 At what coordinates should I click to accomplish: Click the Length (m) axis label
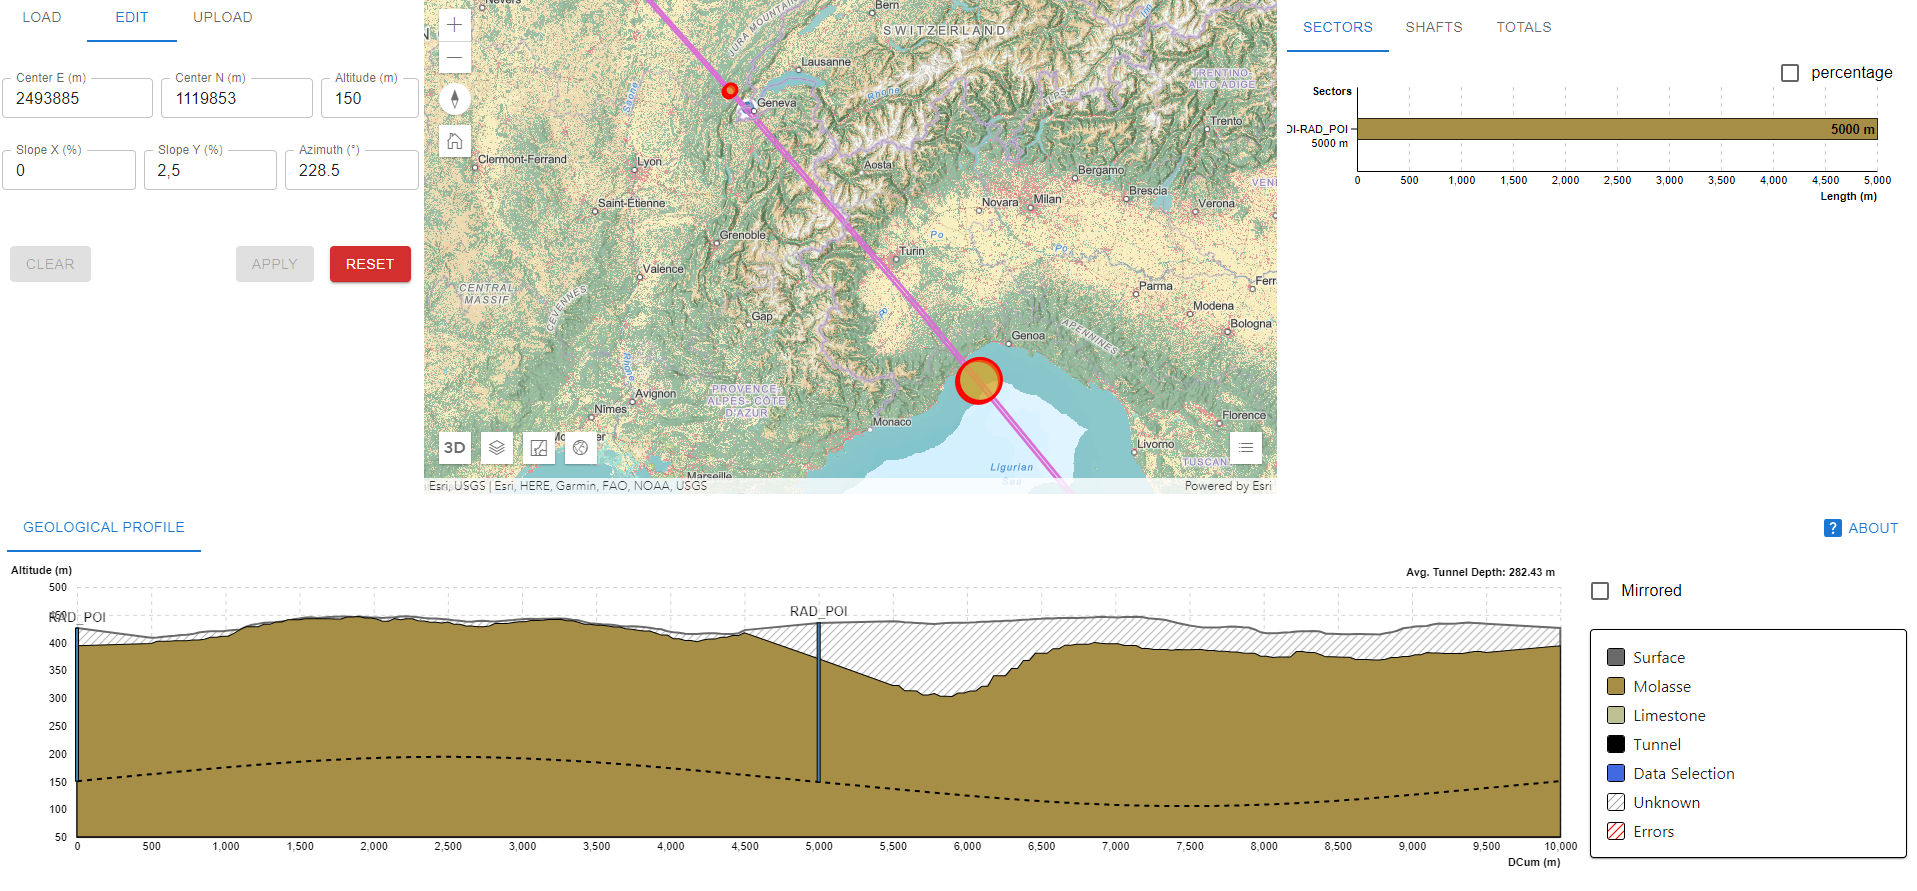(x=1848, y=197)
